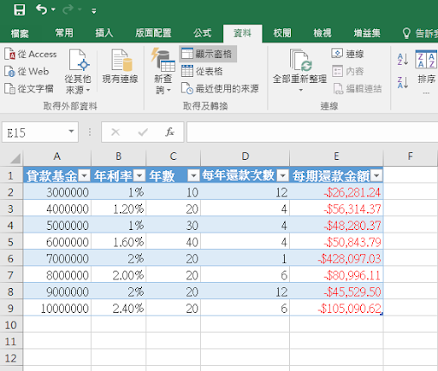Select cell containing 10000000
Image resolution: width=438 pixels, height=371 pixels.
[57, 308]
